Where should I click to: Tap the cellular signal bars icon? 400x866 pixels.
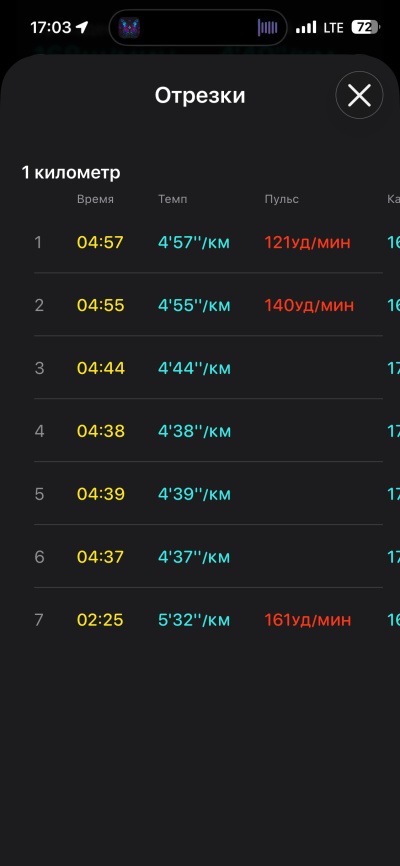tap(306, 27)
